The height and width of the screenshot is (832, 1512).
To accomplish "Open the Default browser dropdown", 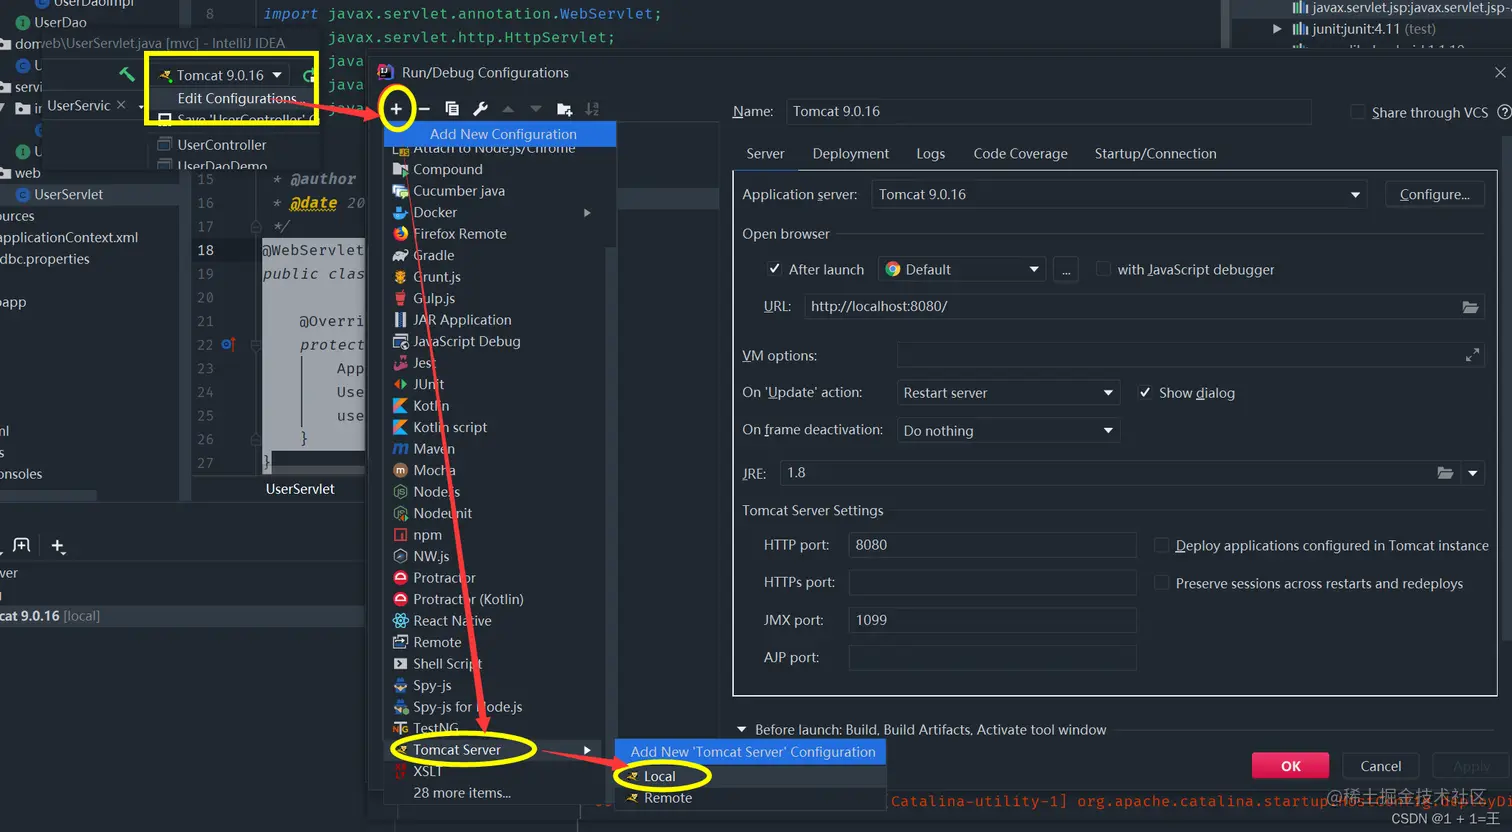I will [963, 270].
